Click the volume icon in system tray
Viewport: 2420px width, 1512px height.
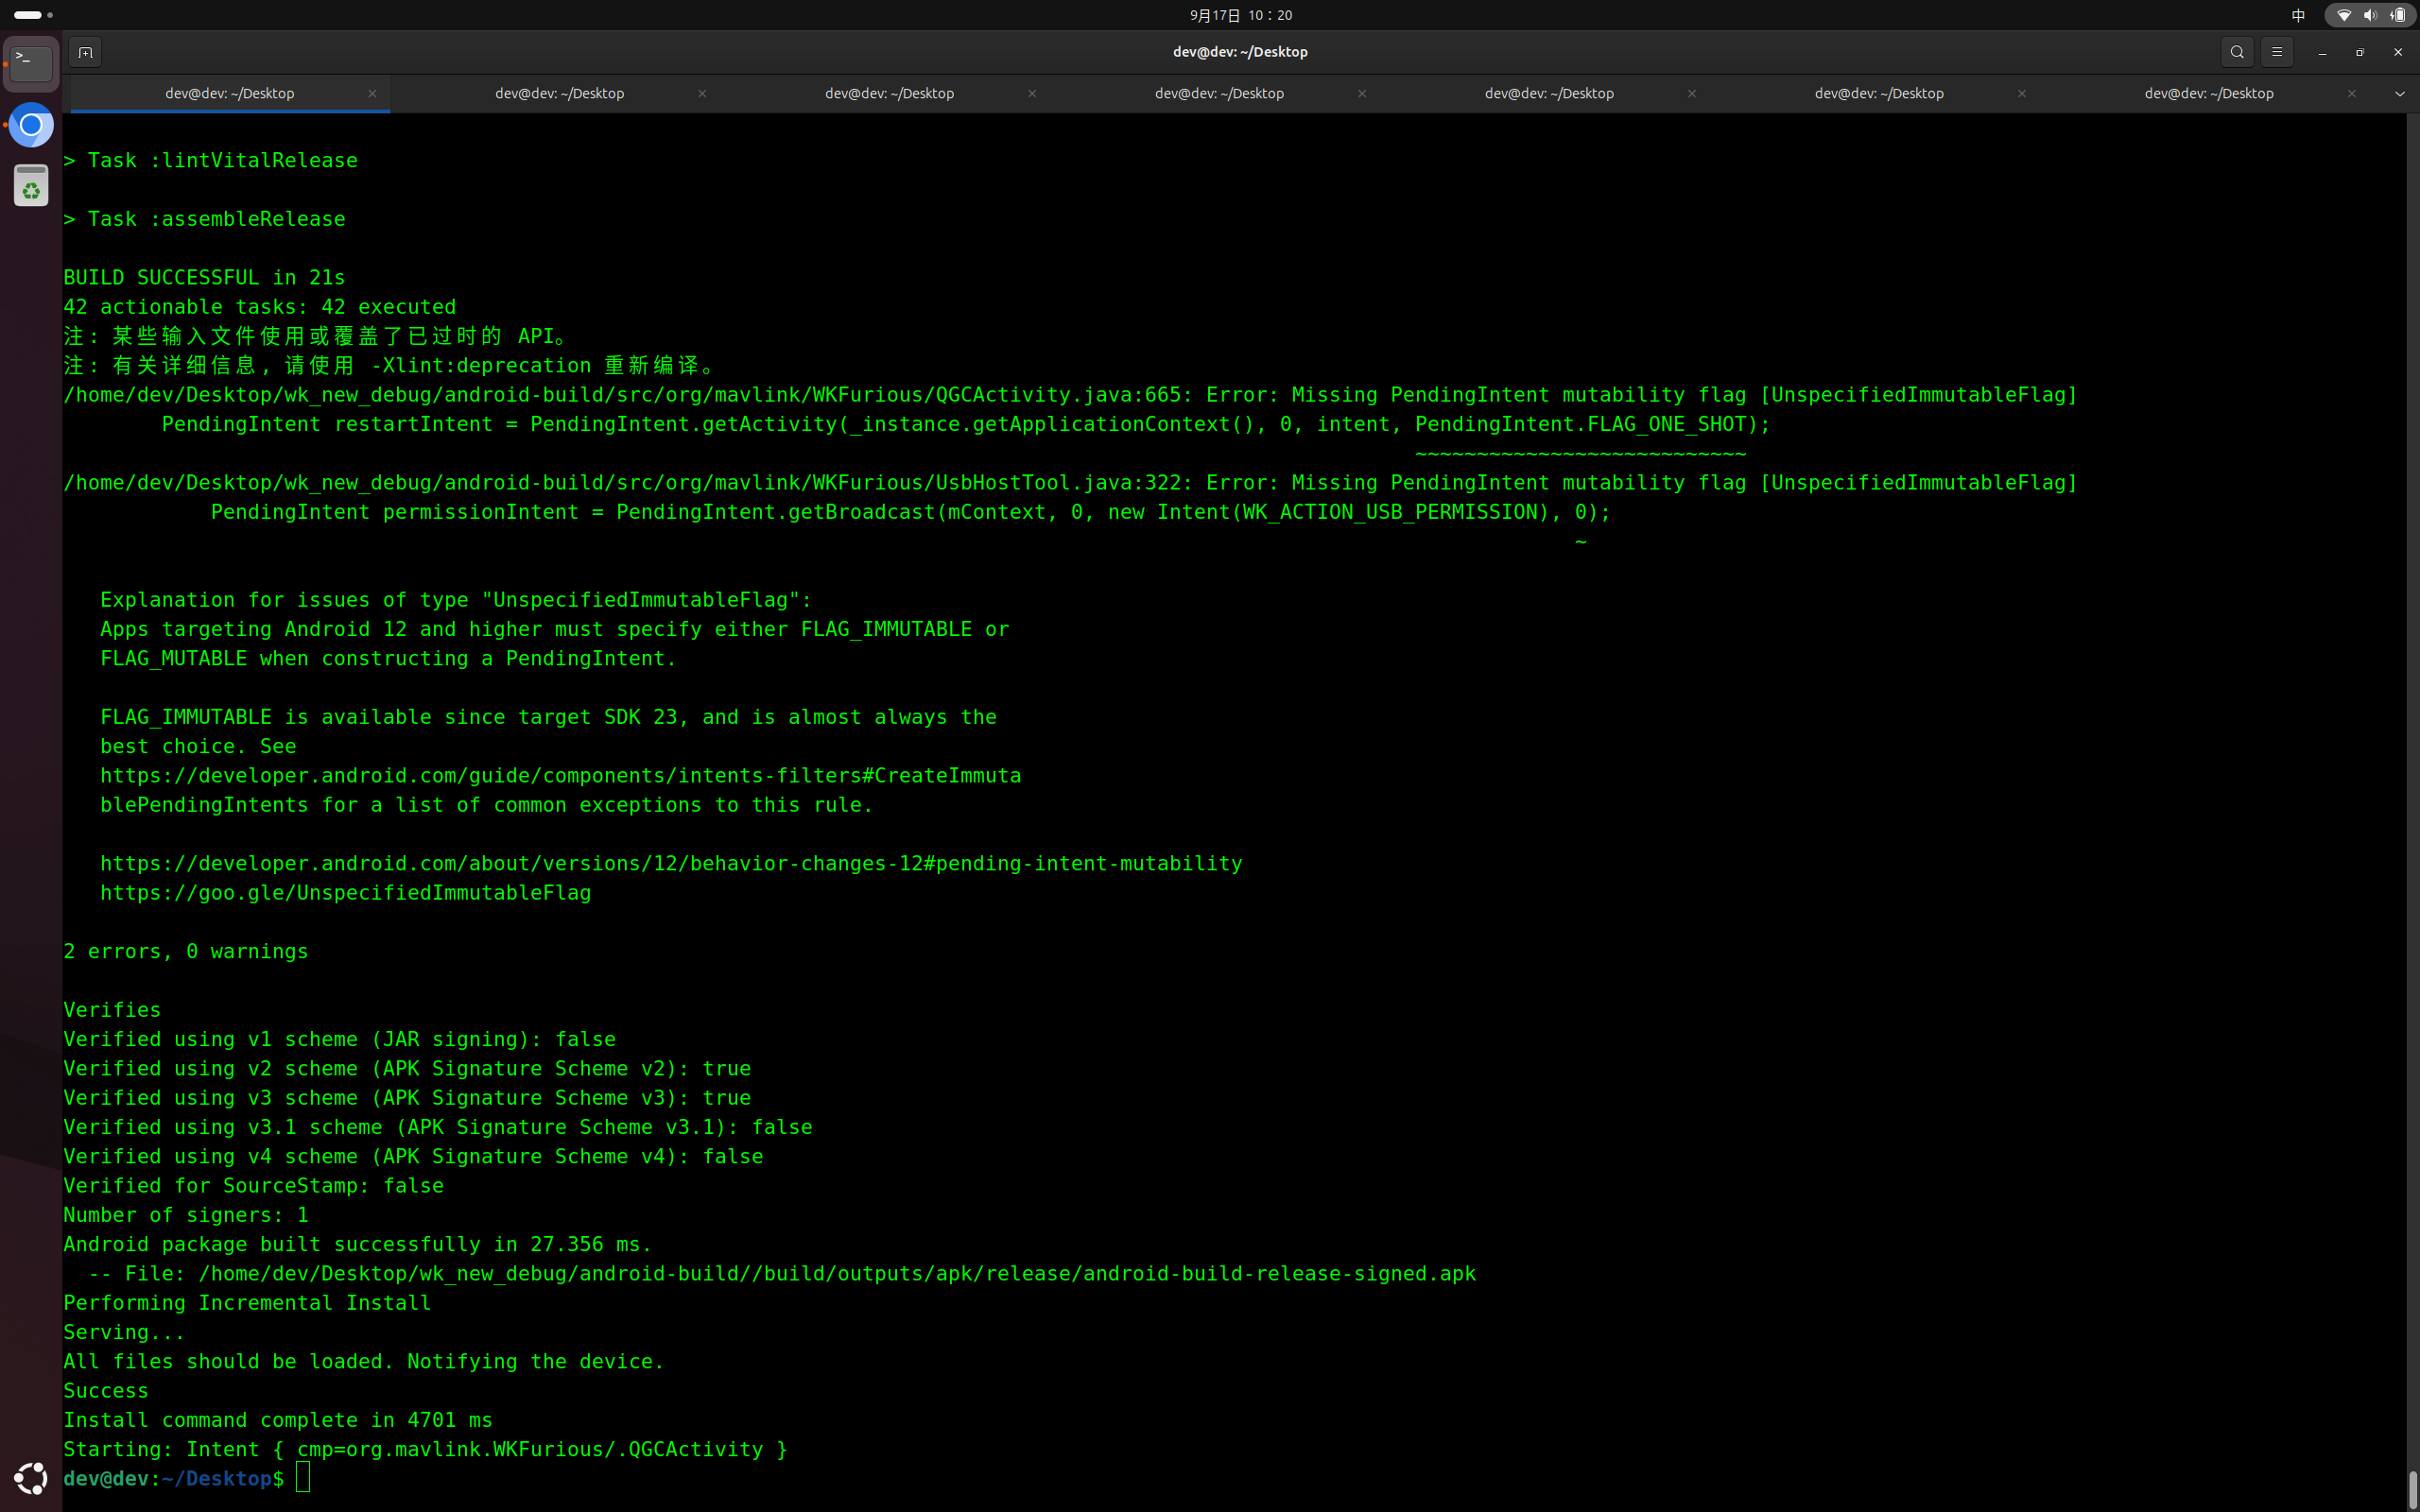coord(2370,15)
